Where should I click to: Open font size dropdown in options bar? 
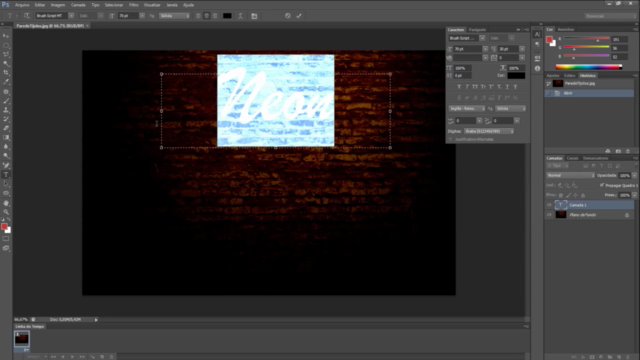click(142, 16)
